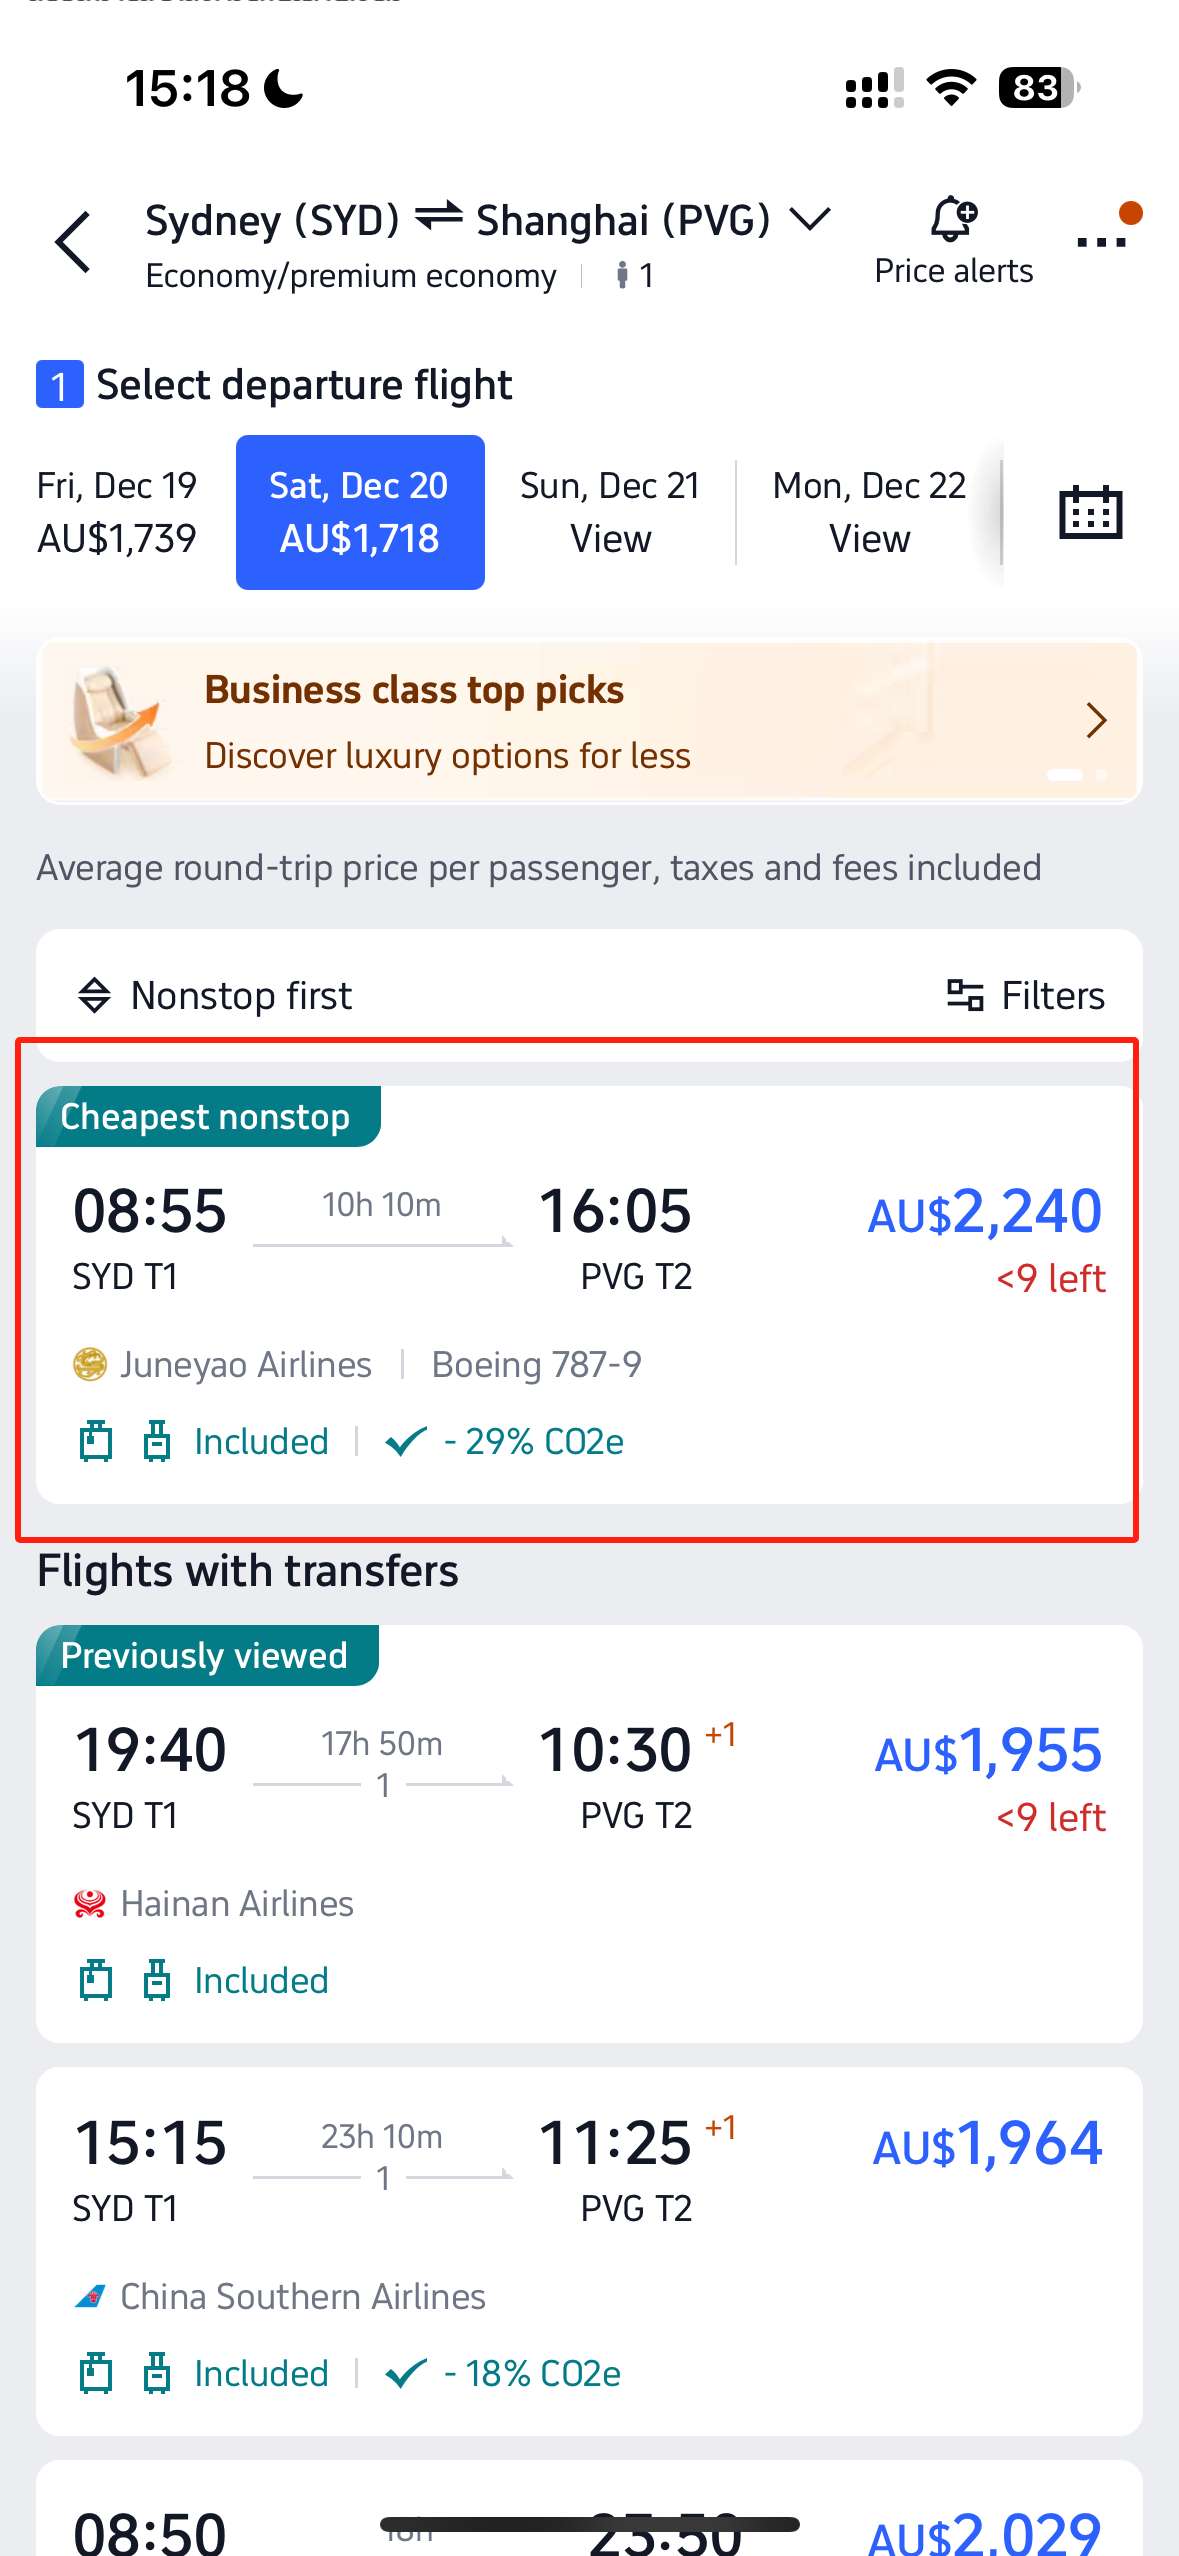Image resolution: width=1179 pixels, height=2556 pixels.
Task: Go back using the back arrow
Action: coord(70,242)
